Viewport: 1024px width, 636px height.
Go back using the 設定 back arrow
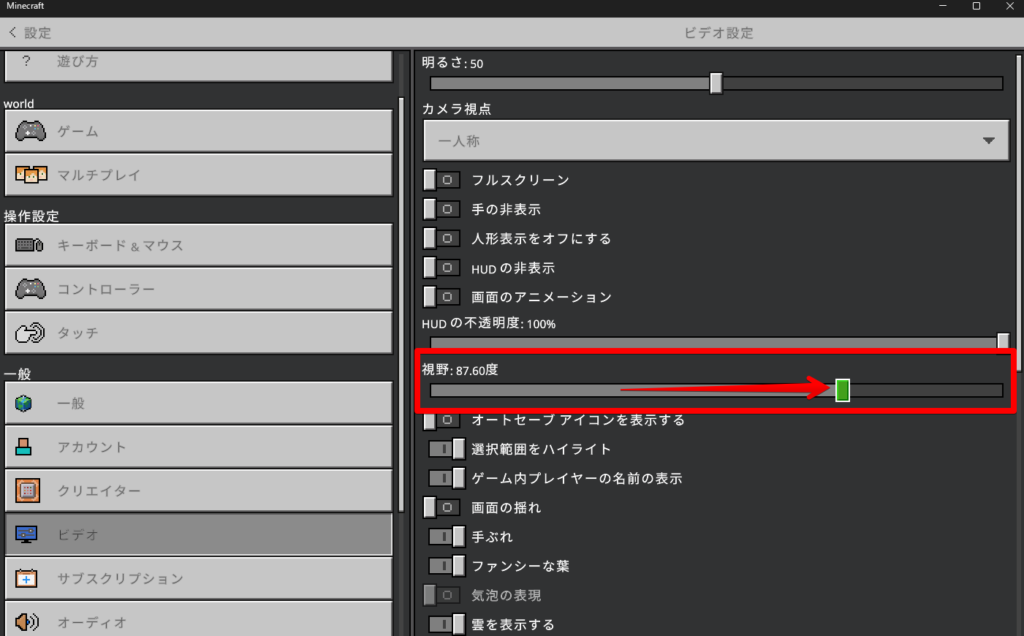pos(13,33)
